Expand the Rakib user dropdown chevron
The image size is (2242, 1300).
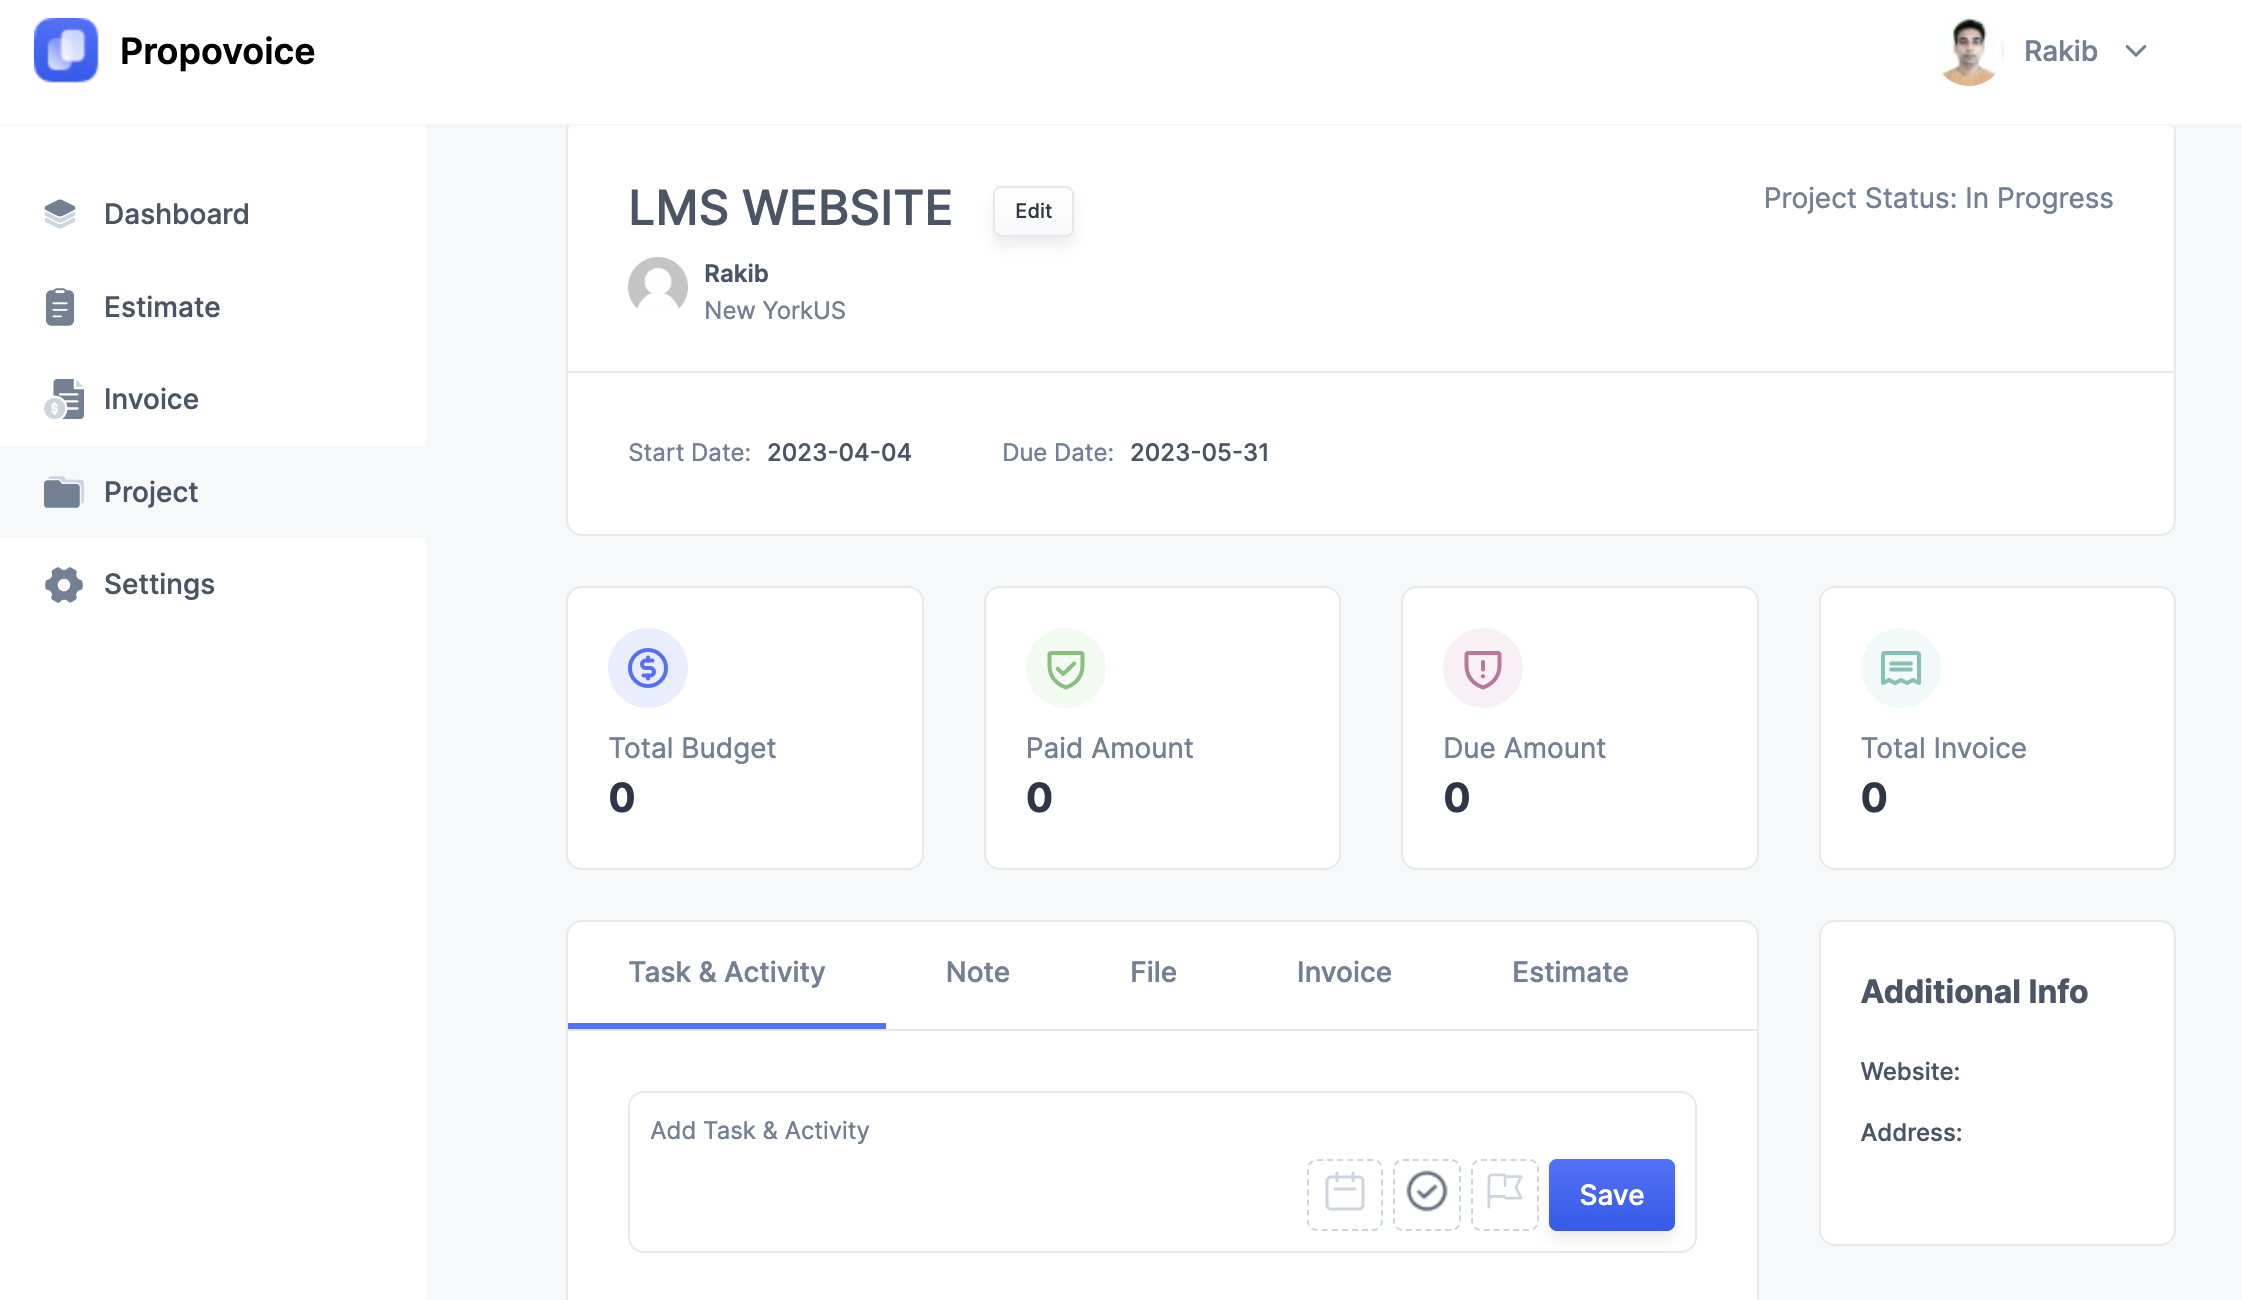click(2136, 51)
